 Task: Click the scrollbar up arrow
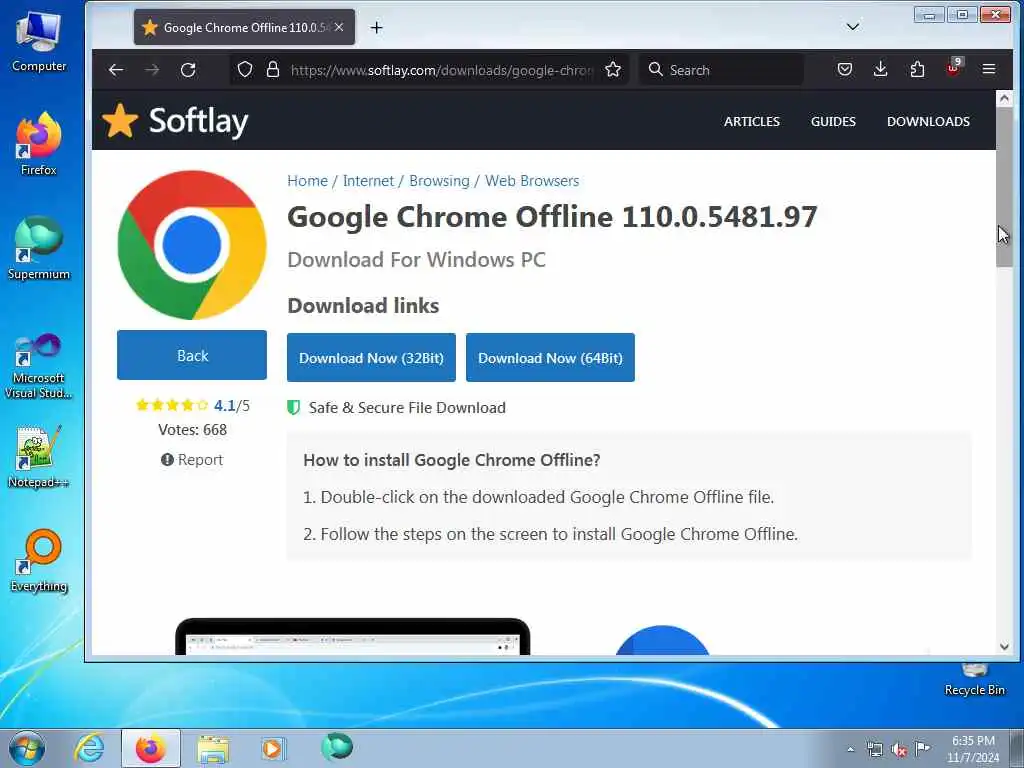[x=1004, y=99]
